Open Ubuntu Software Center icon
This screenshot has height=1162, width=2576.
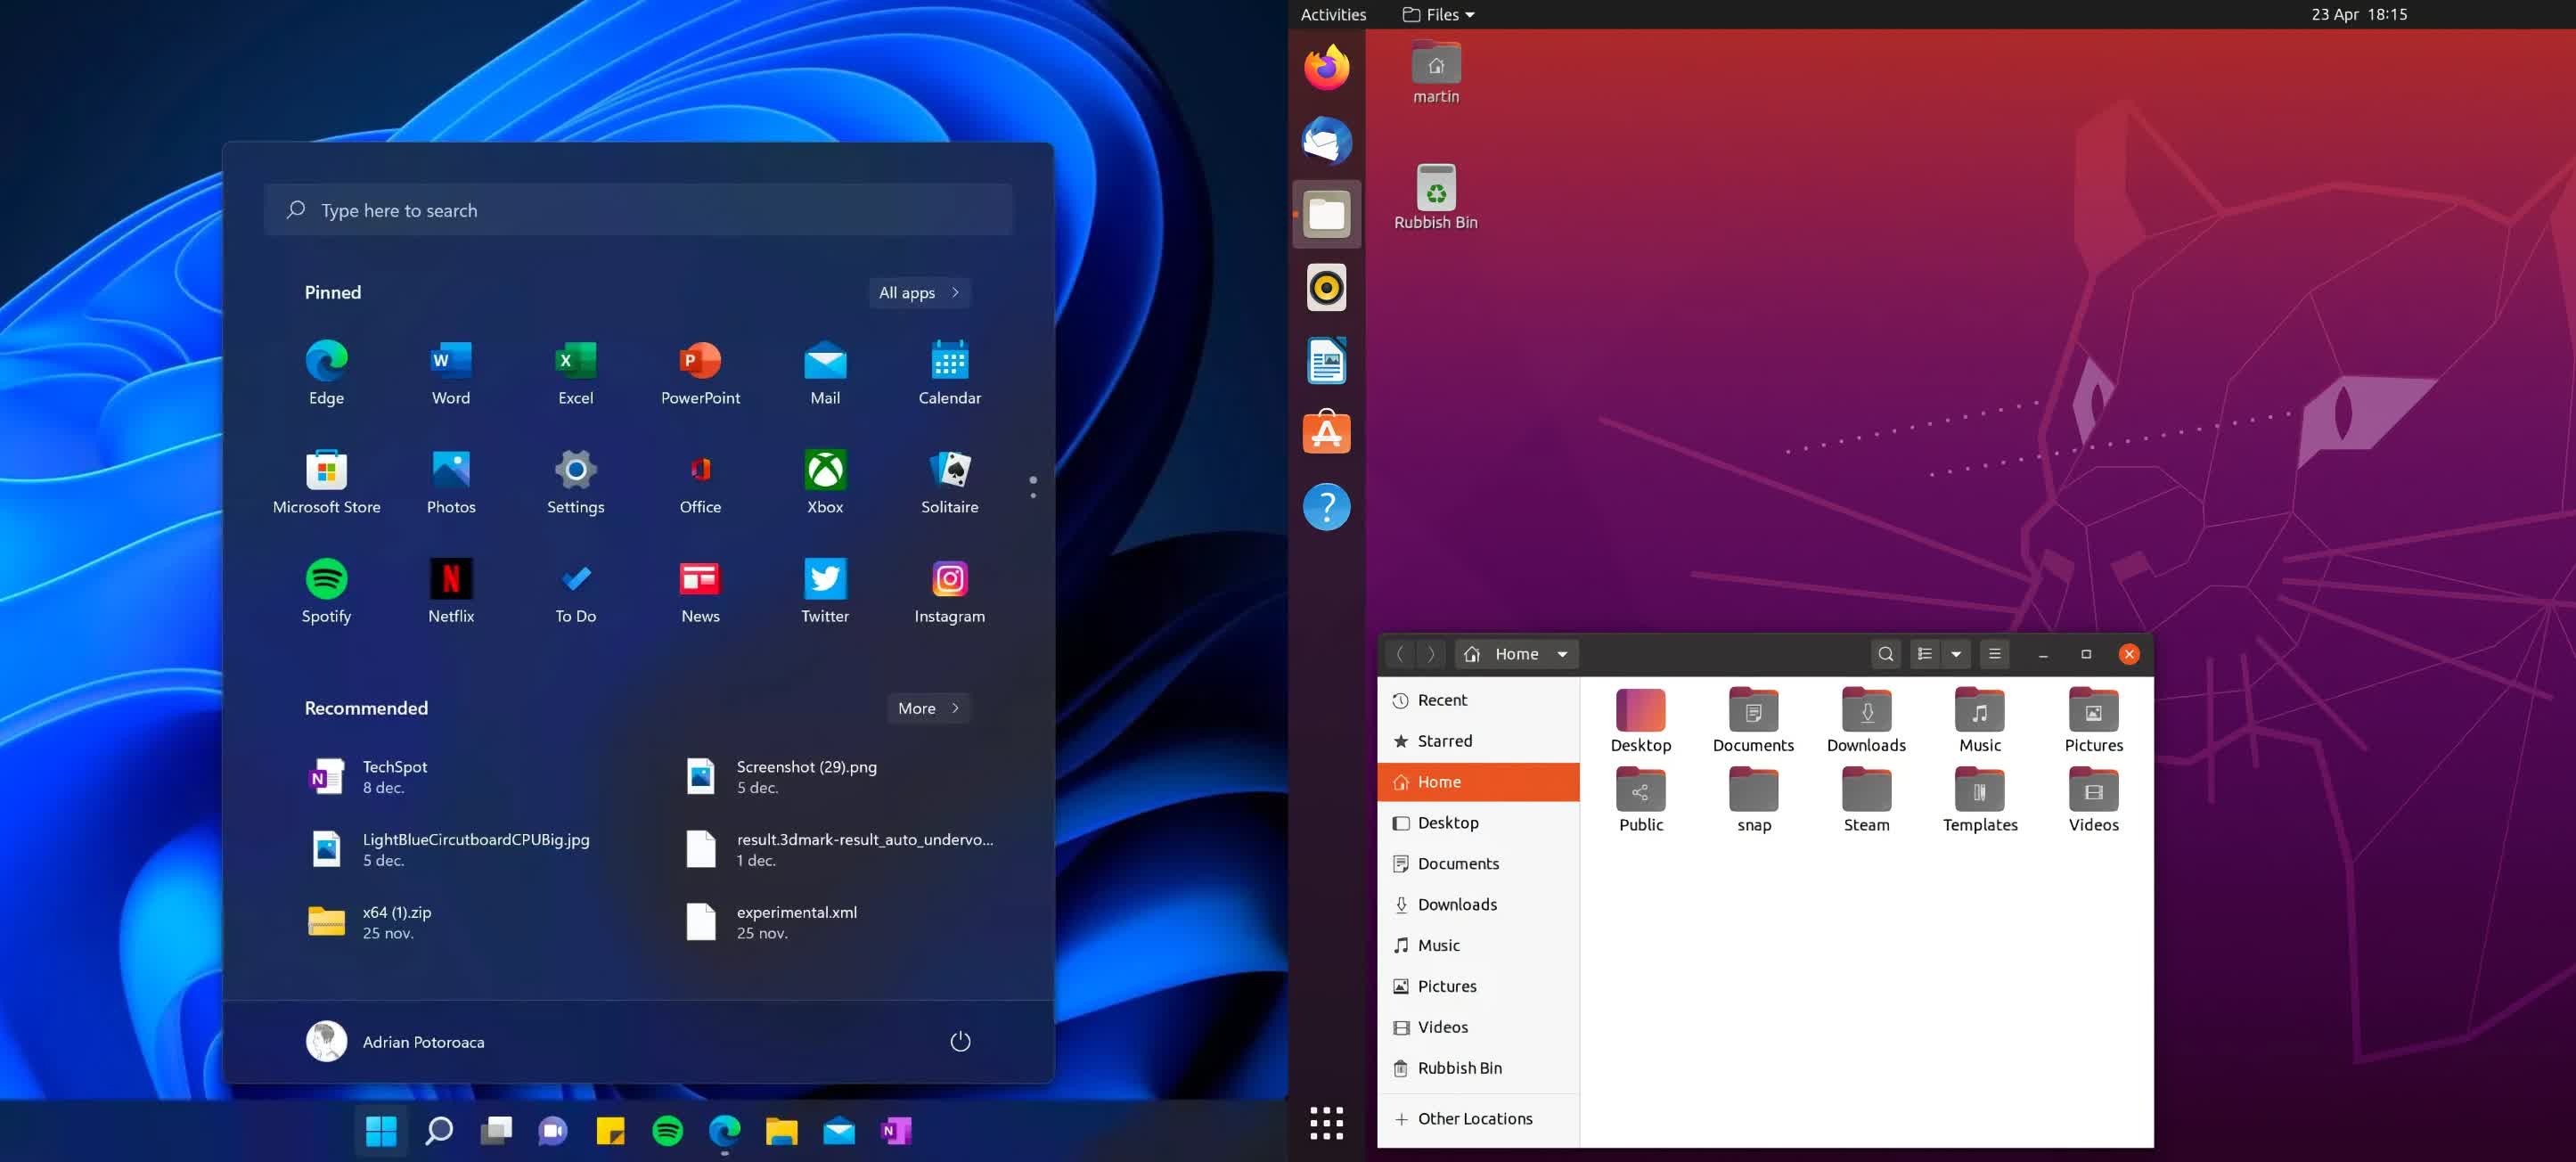pos(1326,432)
